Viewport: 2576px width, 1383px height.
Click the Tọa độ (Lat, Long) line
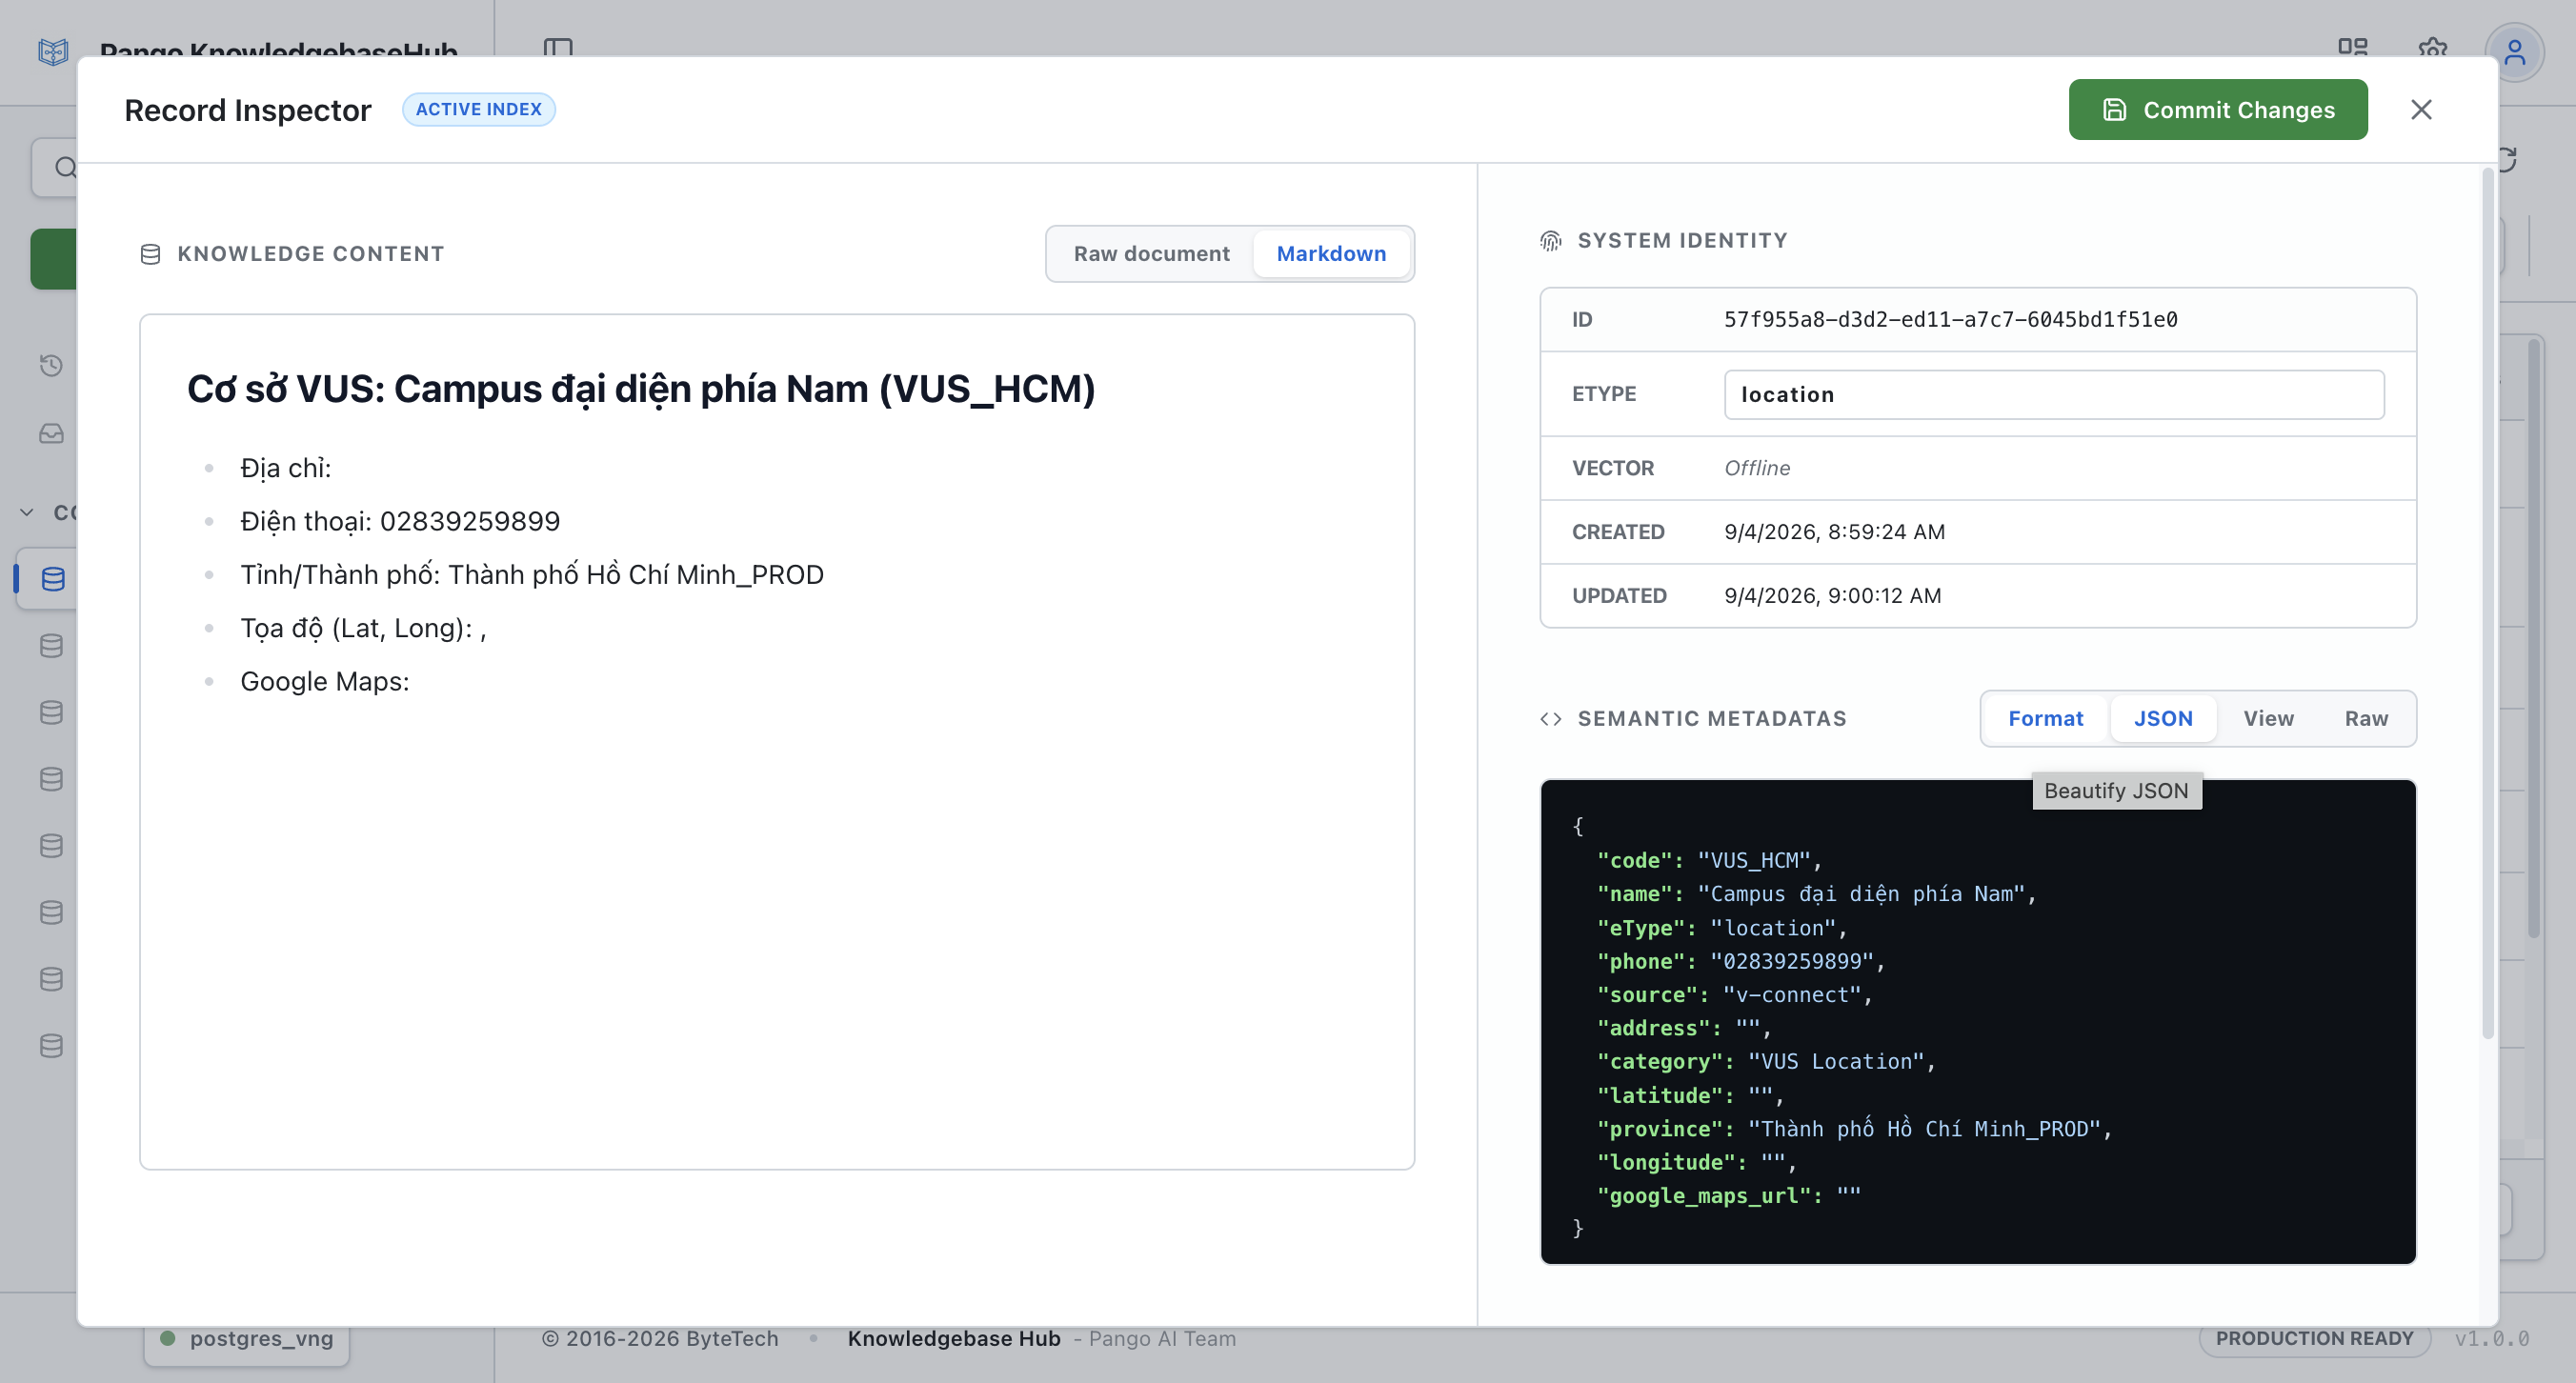[x=363, y=628]
